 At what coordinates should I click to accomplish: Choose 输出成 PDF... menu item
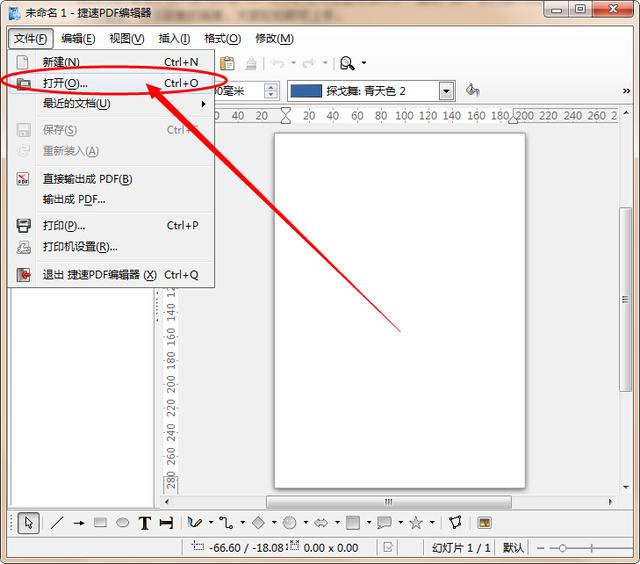pos(111,200)
